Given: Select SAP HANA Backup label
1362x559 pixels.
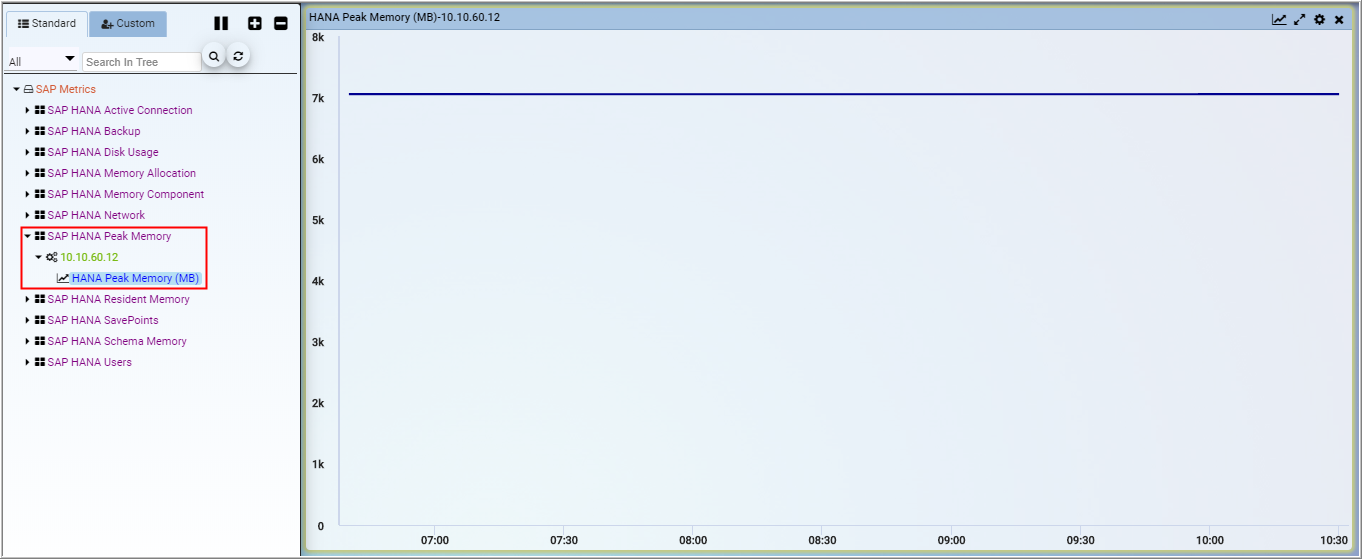Looking at the screenshot, I should 94,131.
